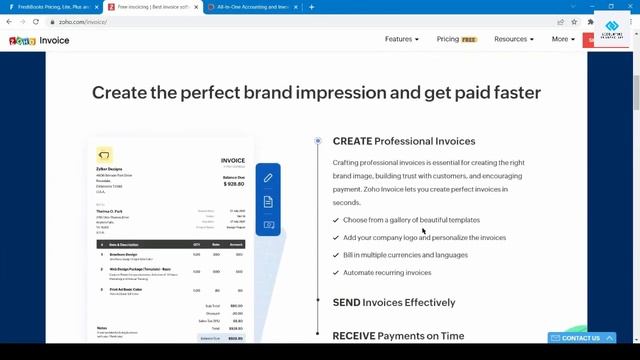Viewport: 640px width, 360px height.
Task: Expand the chat widget chevron arrow
Action: (x=609, y=338)
